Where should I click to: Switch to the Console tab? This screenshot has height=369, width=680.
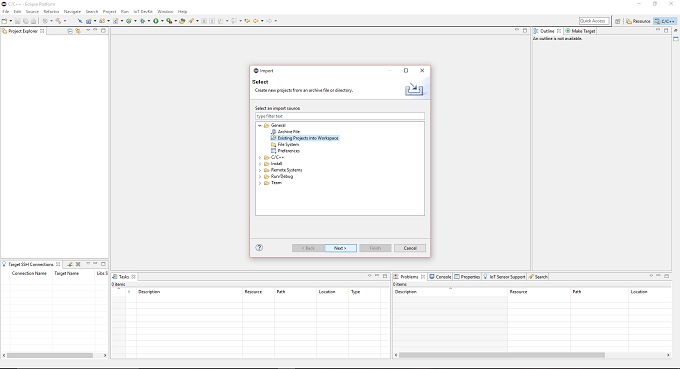coord(440,277)
